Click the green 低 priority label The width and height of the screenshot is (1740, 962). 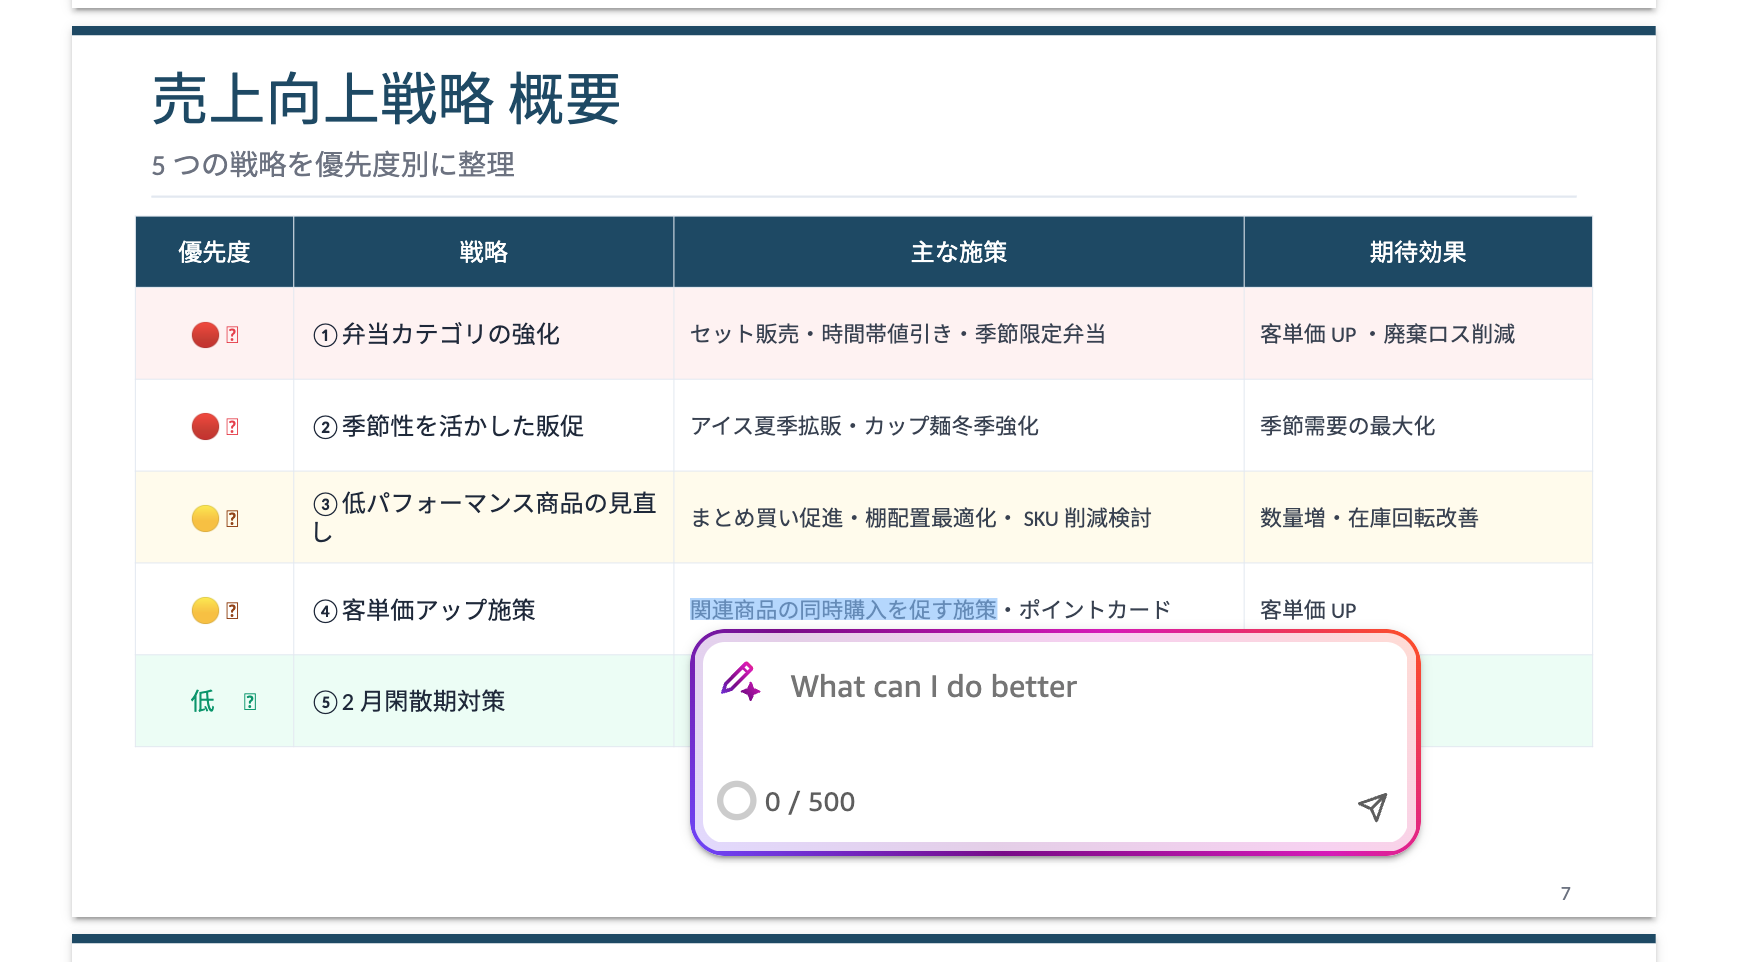tap(203, 701)
